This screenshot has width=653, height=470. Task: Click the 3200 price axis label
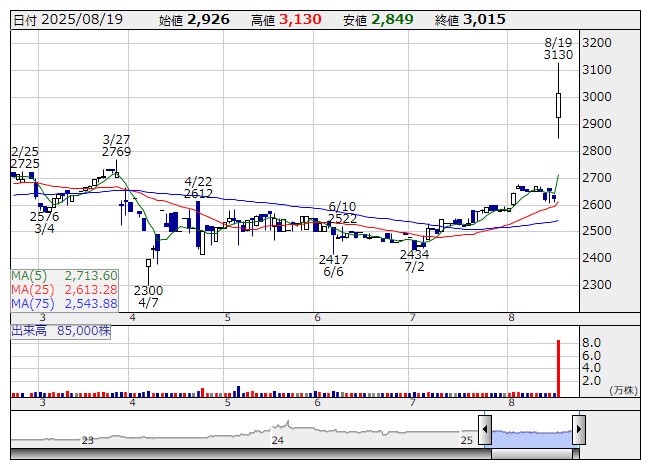click(x=597, y=43)
